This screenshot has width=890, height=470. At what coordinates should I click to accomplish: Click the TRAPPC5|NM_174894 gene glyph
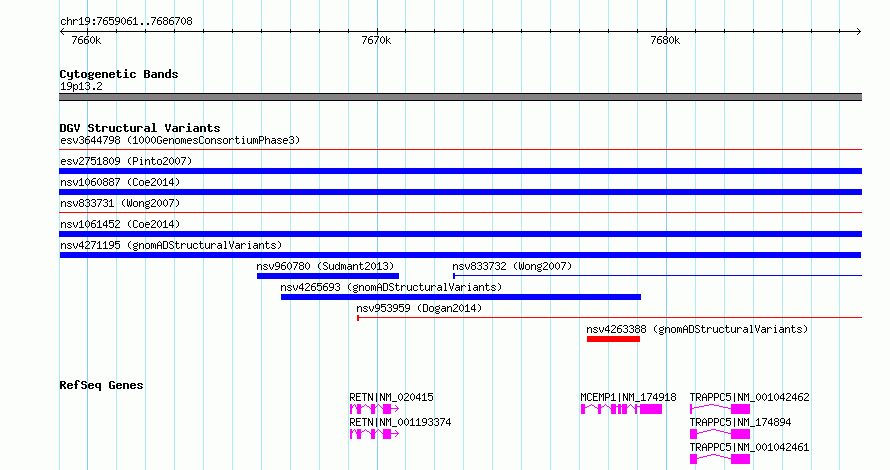coord(720,434)
